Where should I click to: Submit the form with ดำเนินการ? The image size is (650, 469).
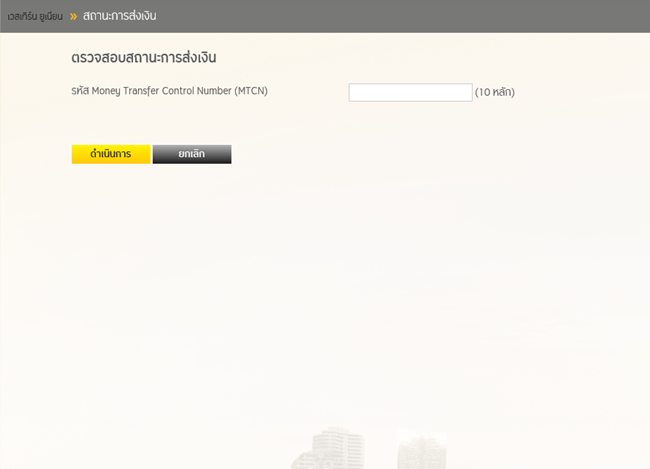111,154
